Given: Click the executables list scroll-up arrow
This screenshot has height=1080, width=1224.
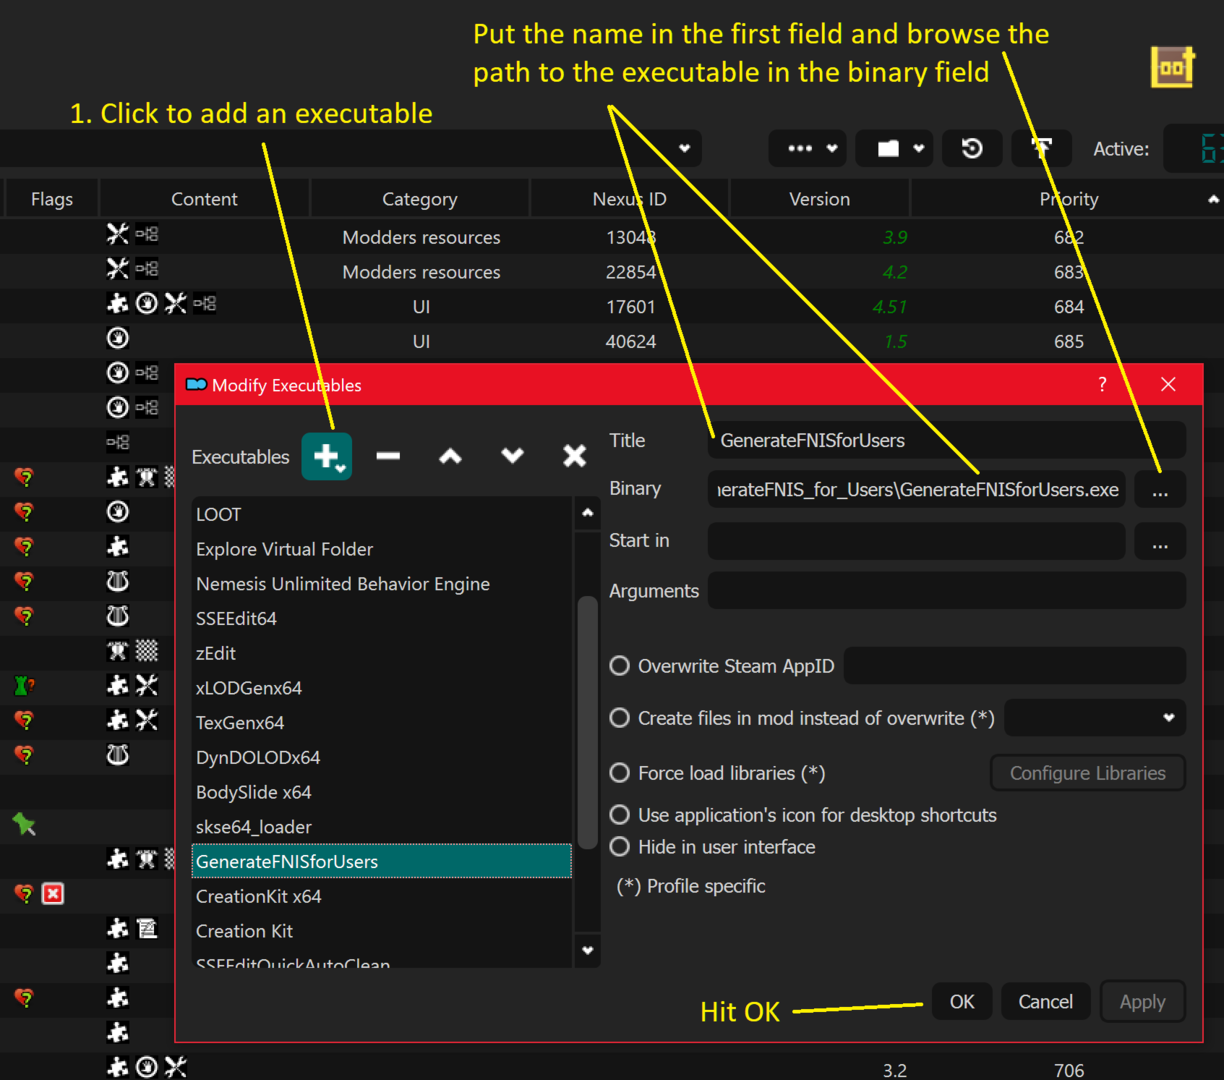Looking at the screenshot, I should tap(588, 513).
